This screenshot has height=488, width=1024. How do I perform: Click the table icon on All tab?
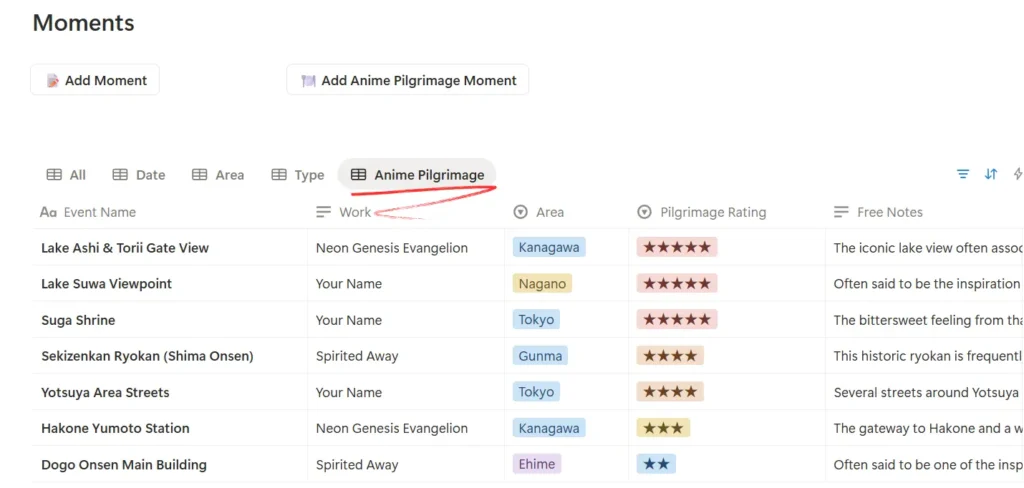[54, 175]
